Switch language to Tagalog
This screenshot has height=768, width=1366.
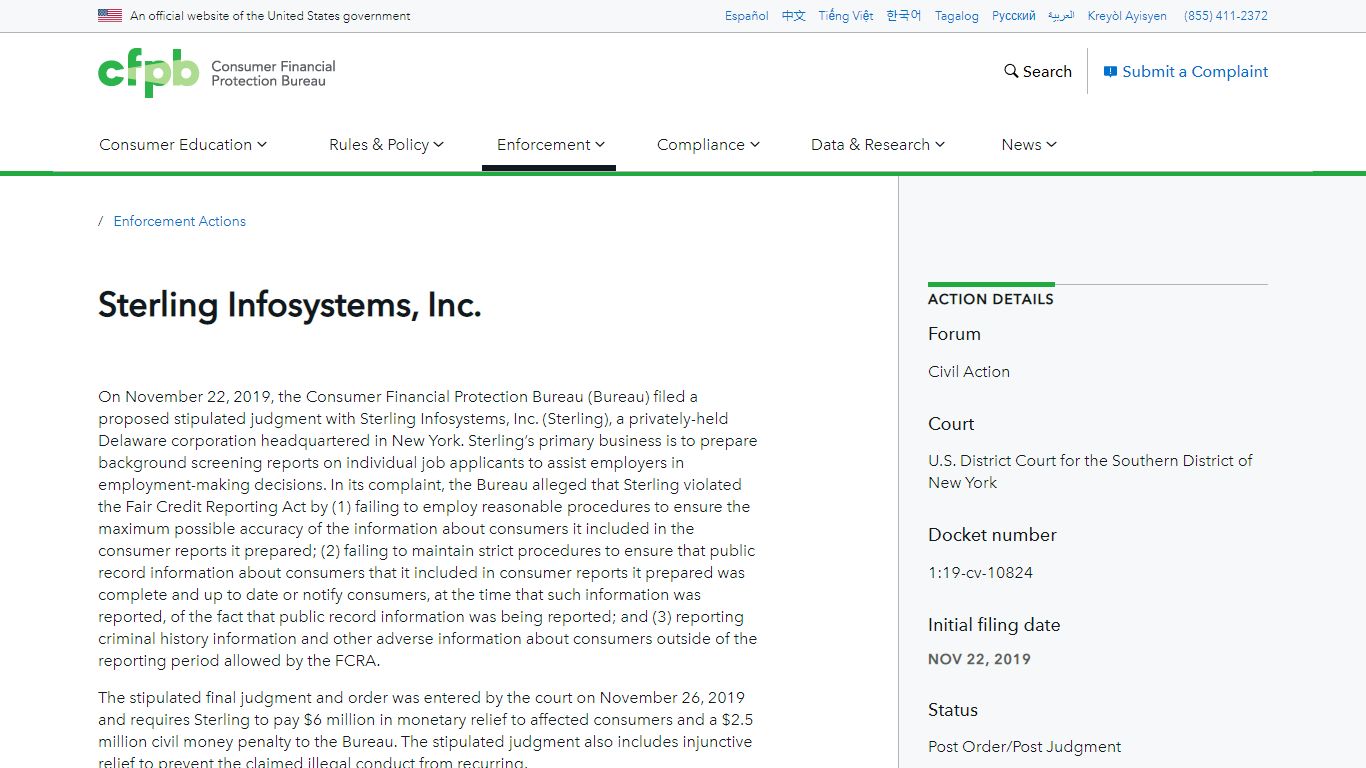tap(957, 16)
